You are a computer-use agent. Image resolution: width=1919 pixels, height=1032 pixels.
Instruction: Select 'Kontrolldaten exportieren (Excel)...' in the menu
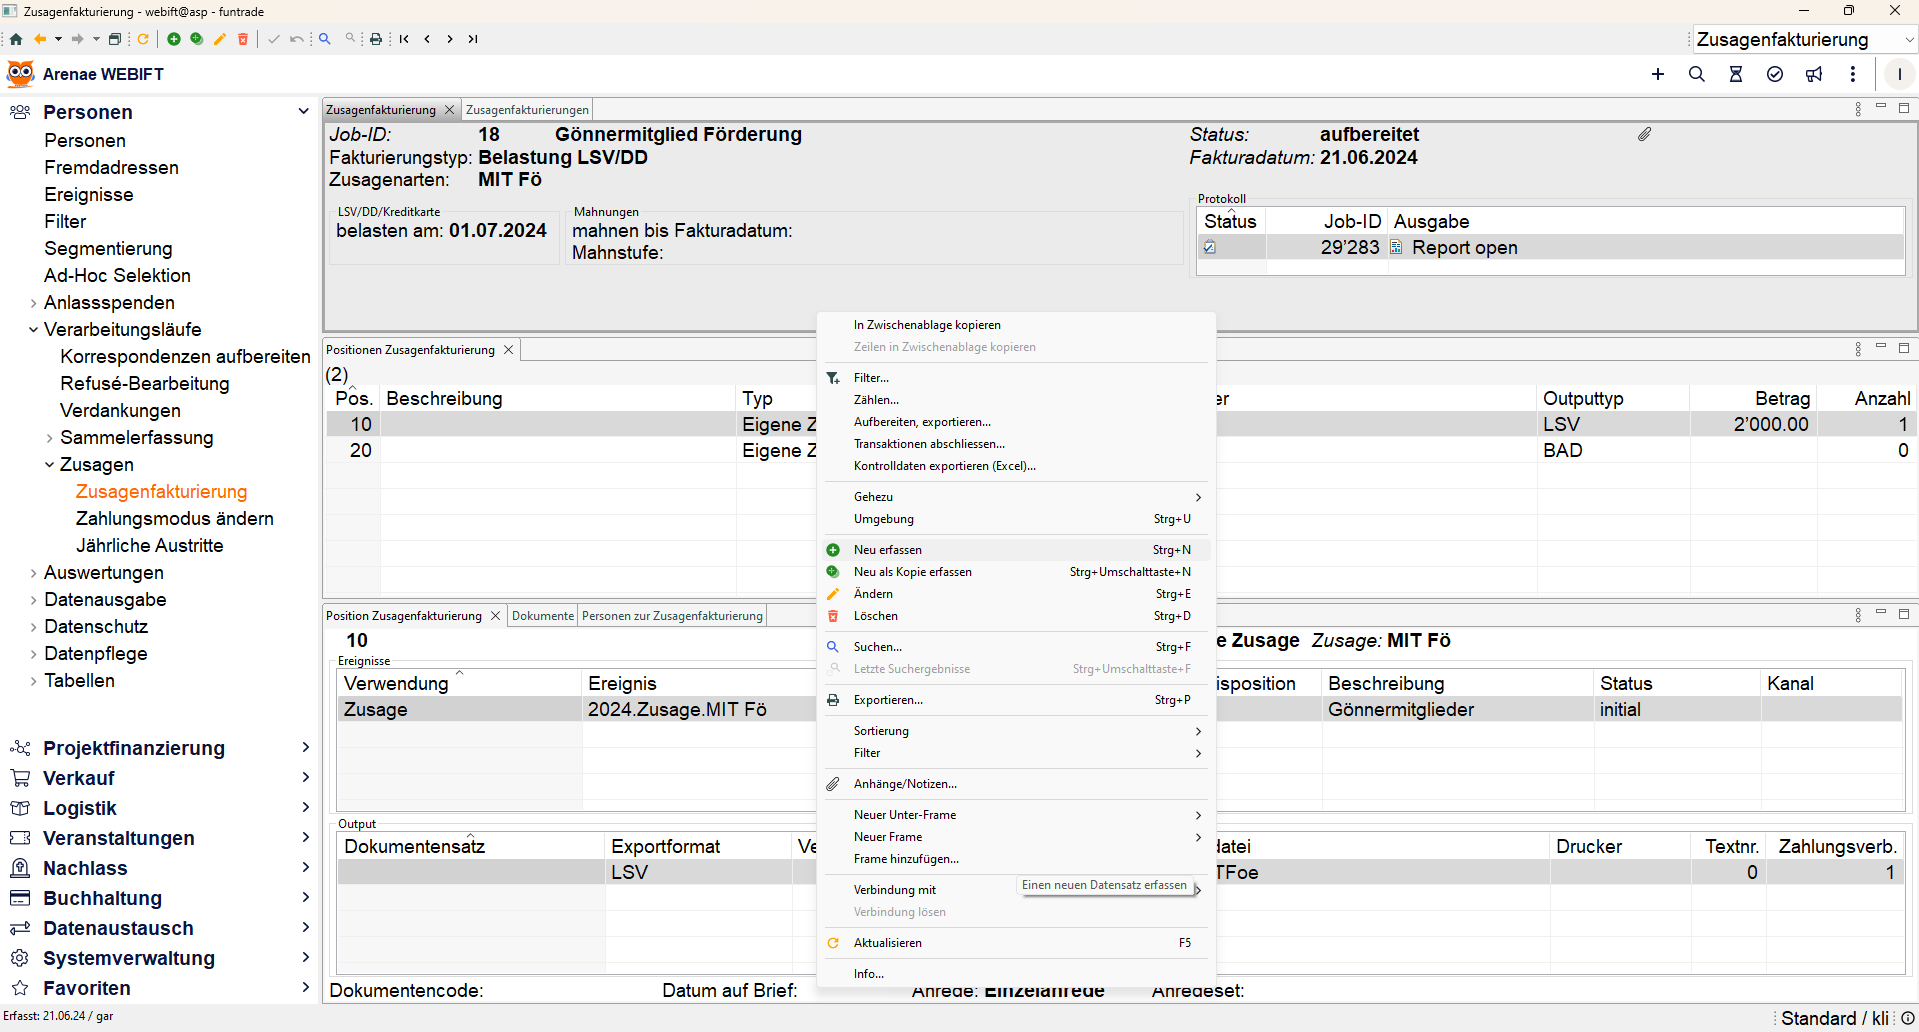coord(944,466)
